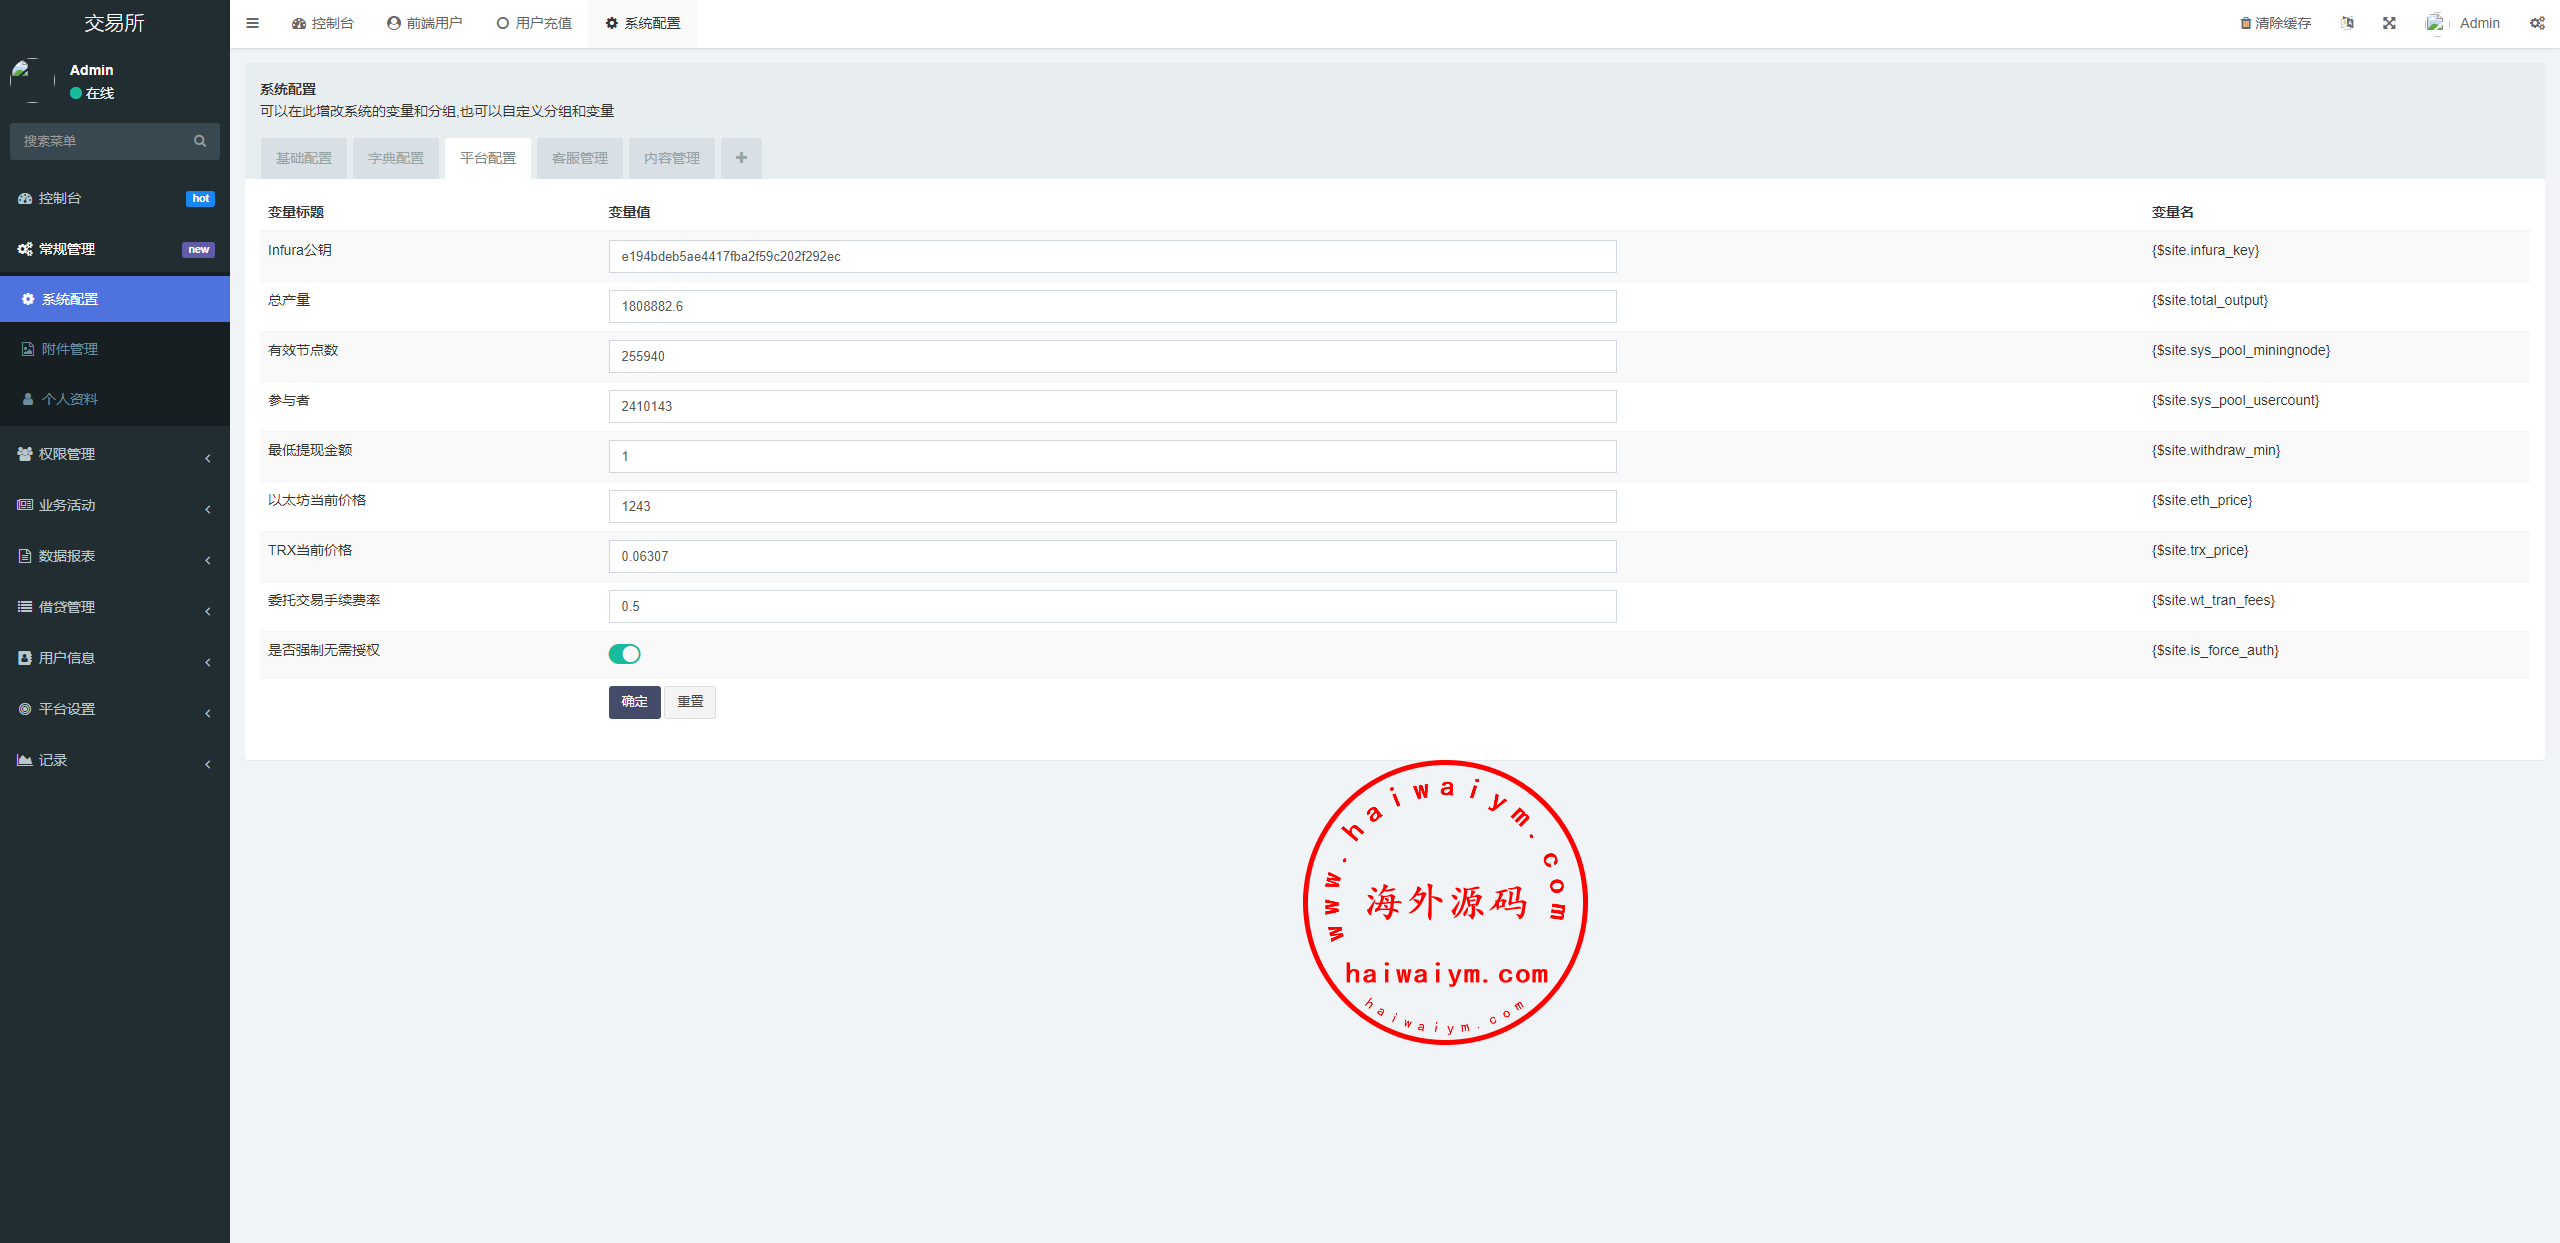2560x1243 pixels.
Task: Toggle the force no-auth switch
Action: point(624,654)
